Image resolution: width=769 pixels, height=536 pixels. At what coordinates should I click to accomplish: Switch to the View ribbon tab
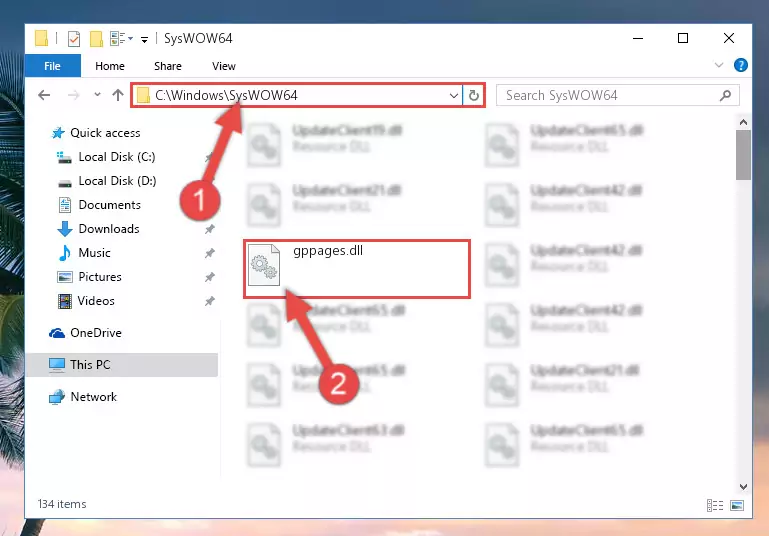click(x=224, y=66)
